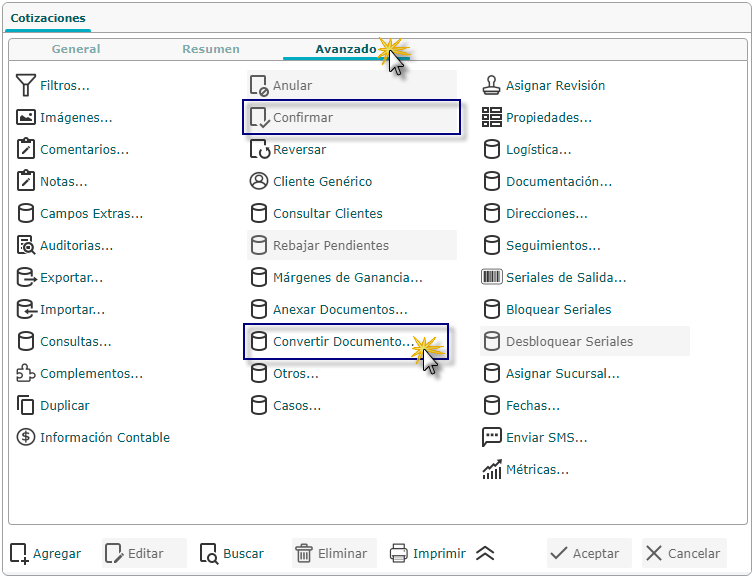Image resolution: width=755 pixels, height=577 pixels.
Task: Click the Exportar database arrow icon
Action: 26,277
